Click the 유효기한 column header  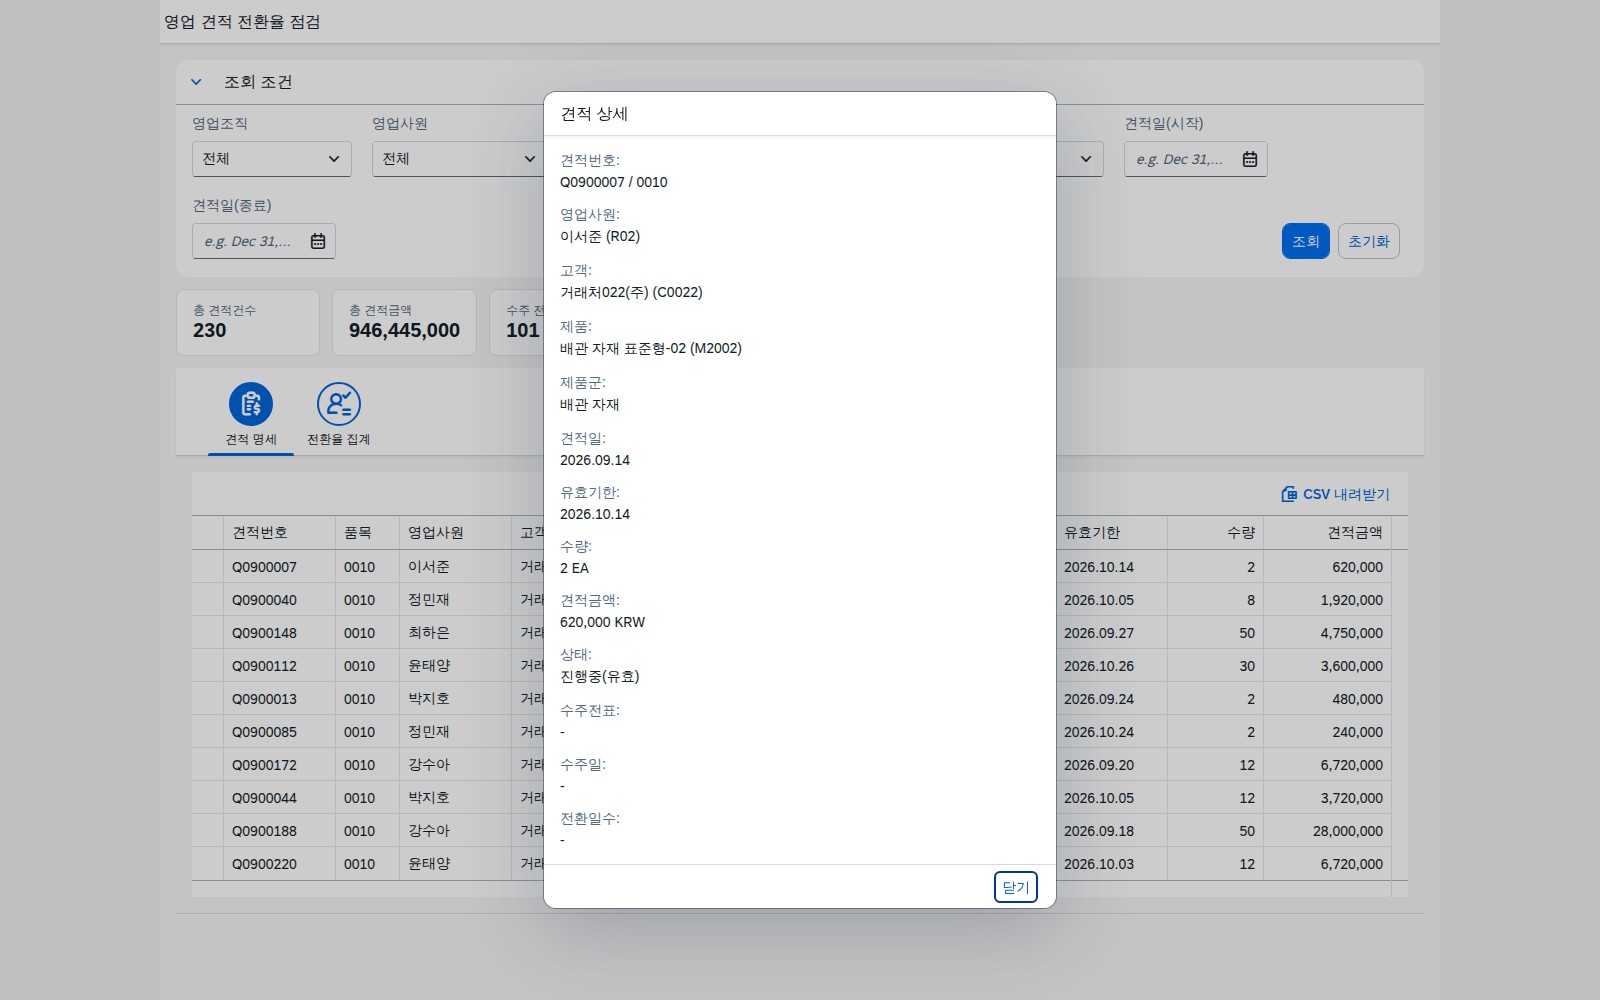click(1111, 533)
